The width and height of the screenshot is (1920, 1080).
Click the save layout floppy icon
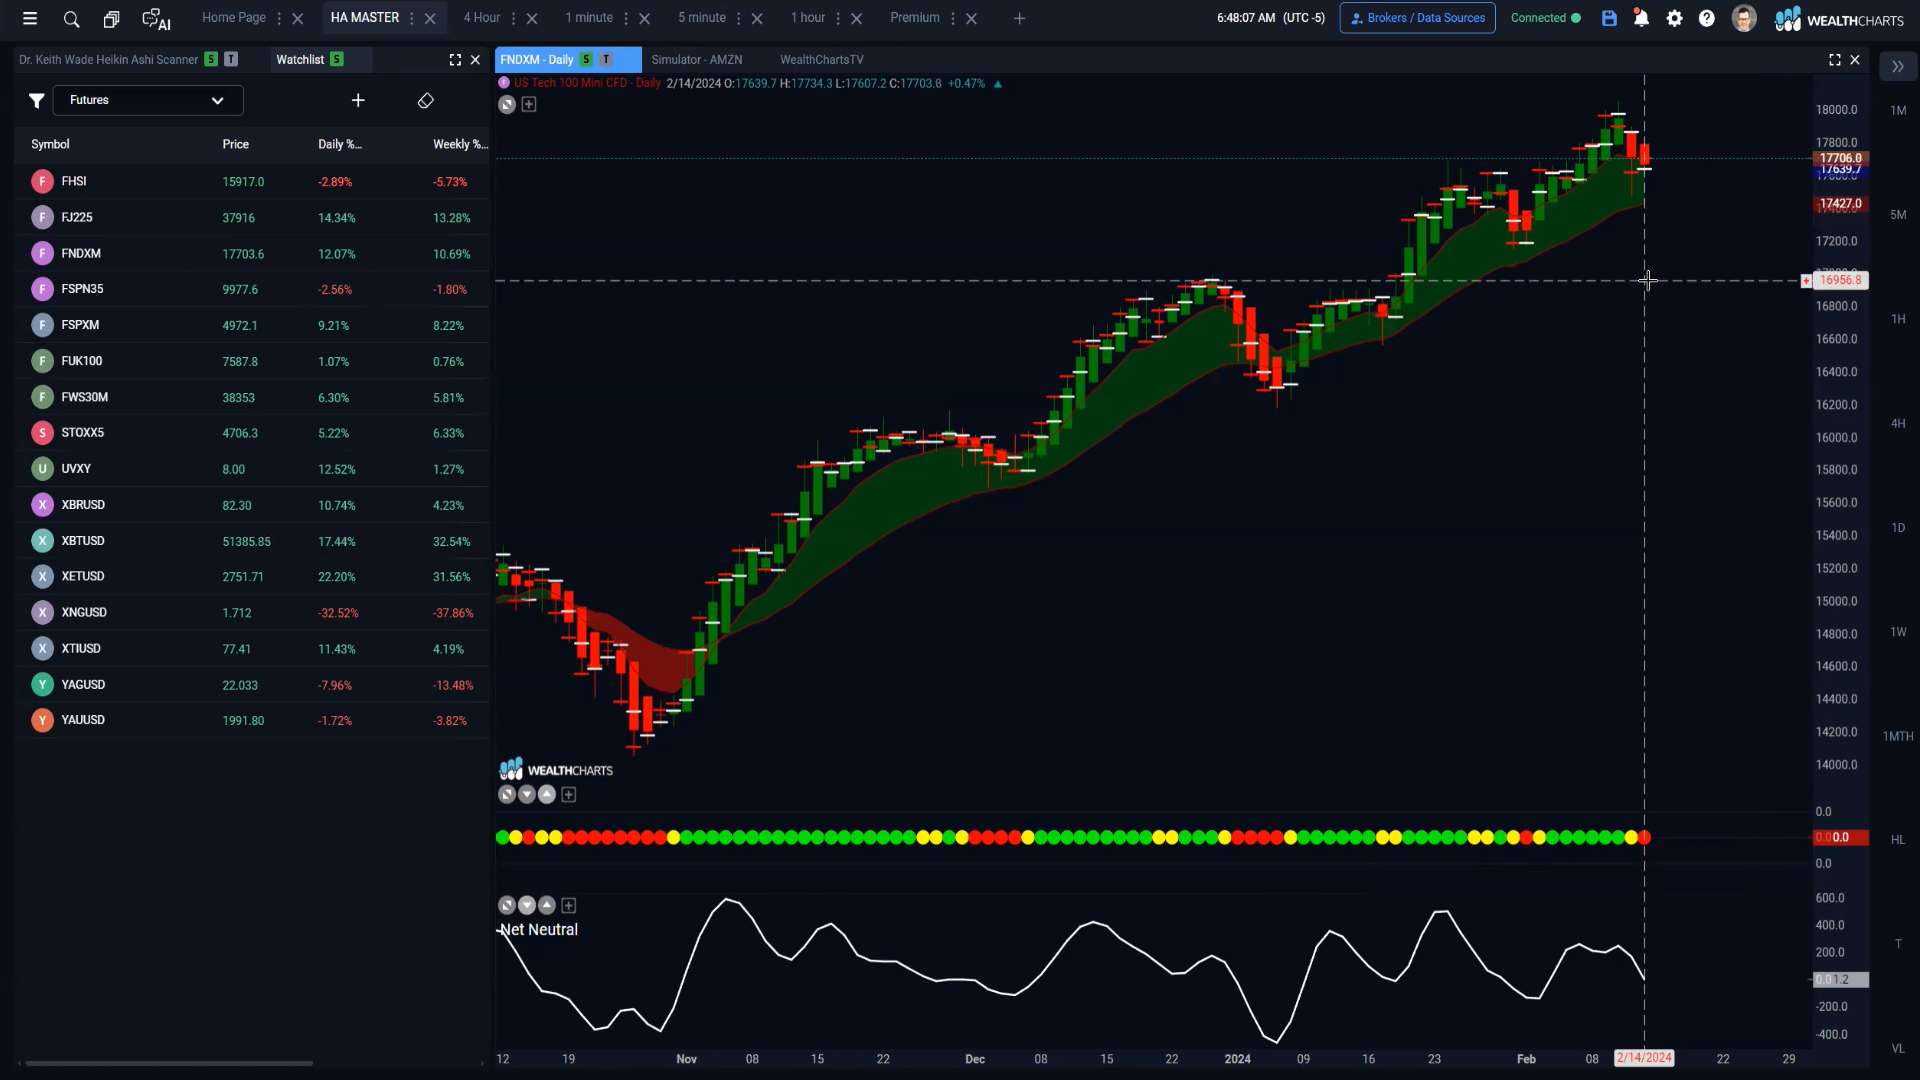1609,18
